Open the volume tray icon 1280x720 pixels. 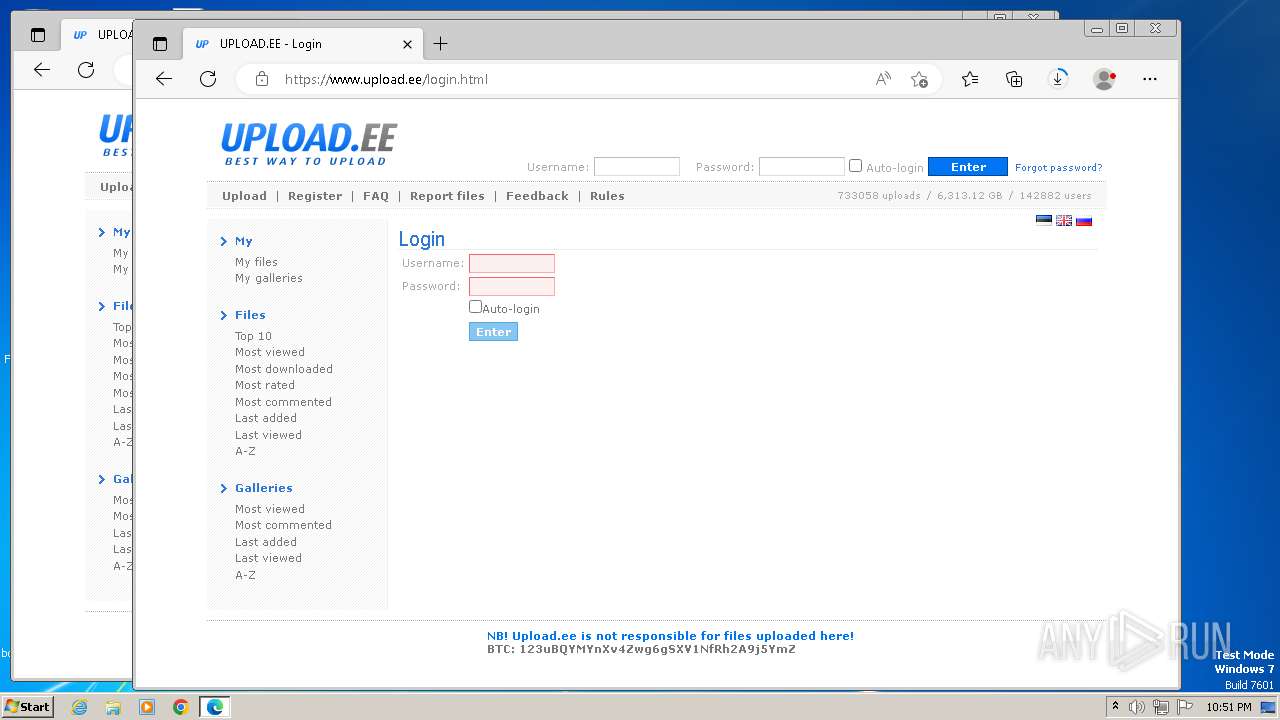tap(1137, 707)
